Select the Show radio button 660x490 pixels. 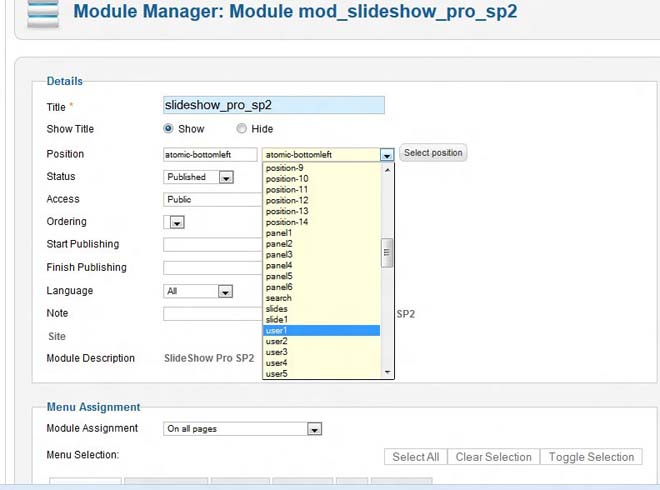pyautogui.click(x=168, y=129)
